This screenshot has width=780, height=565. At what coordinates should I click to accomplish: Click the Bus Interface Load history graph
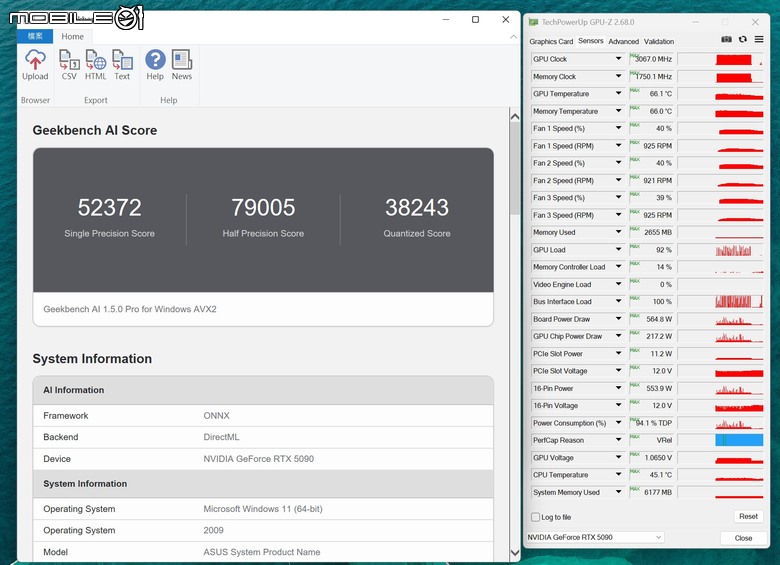(x=739, y=301)
